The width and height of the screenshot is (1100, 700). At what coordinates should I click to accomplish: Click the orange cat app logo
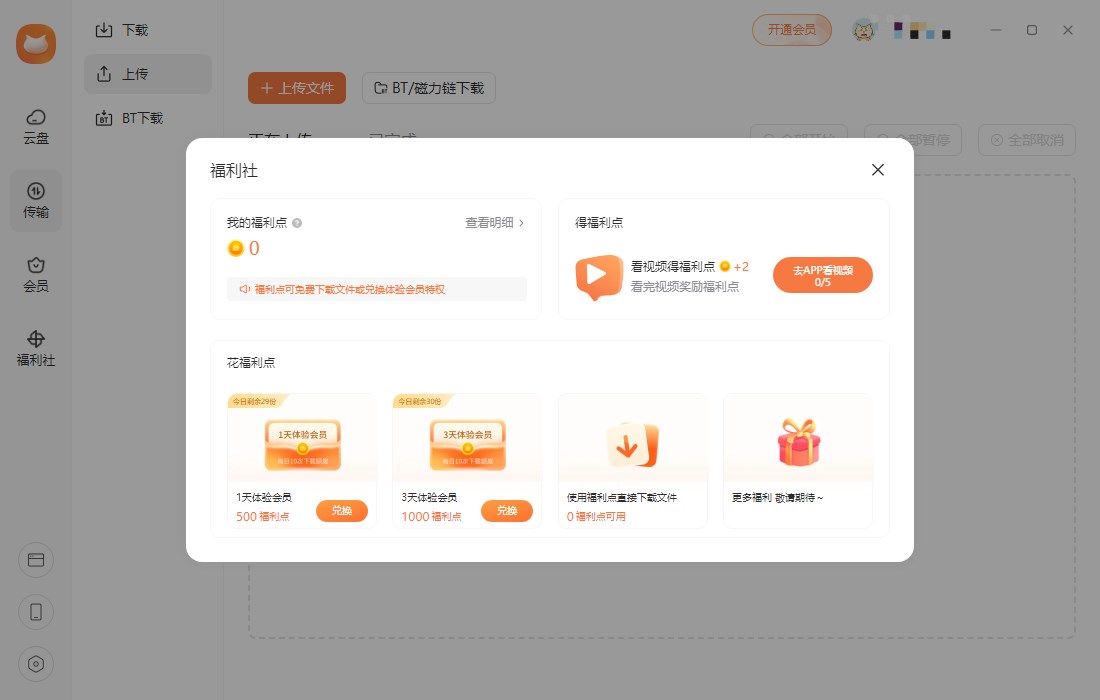(36, 43)
